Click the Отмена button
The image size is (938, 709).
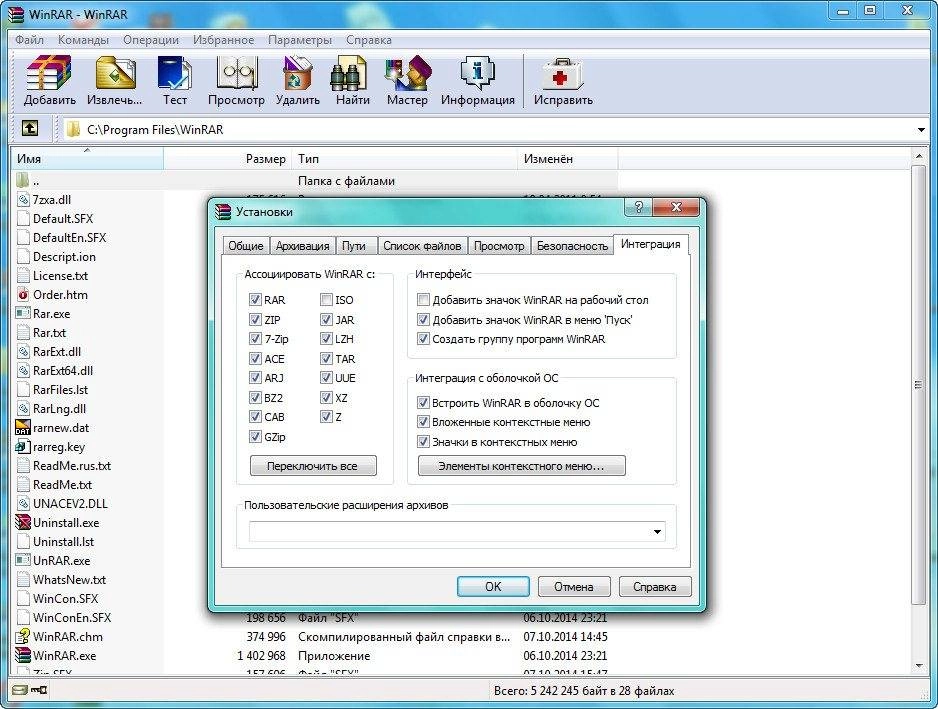(574, 586)
